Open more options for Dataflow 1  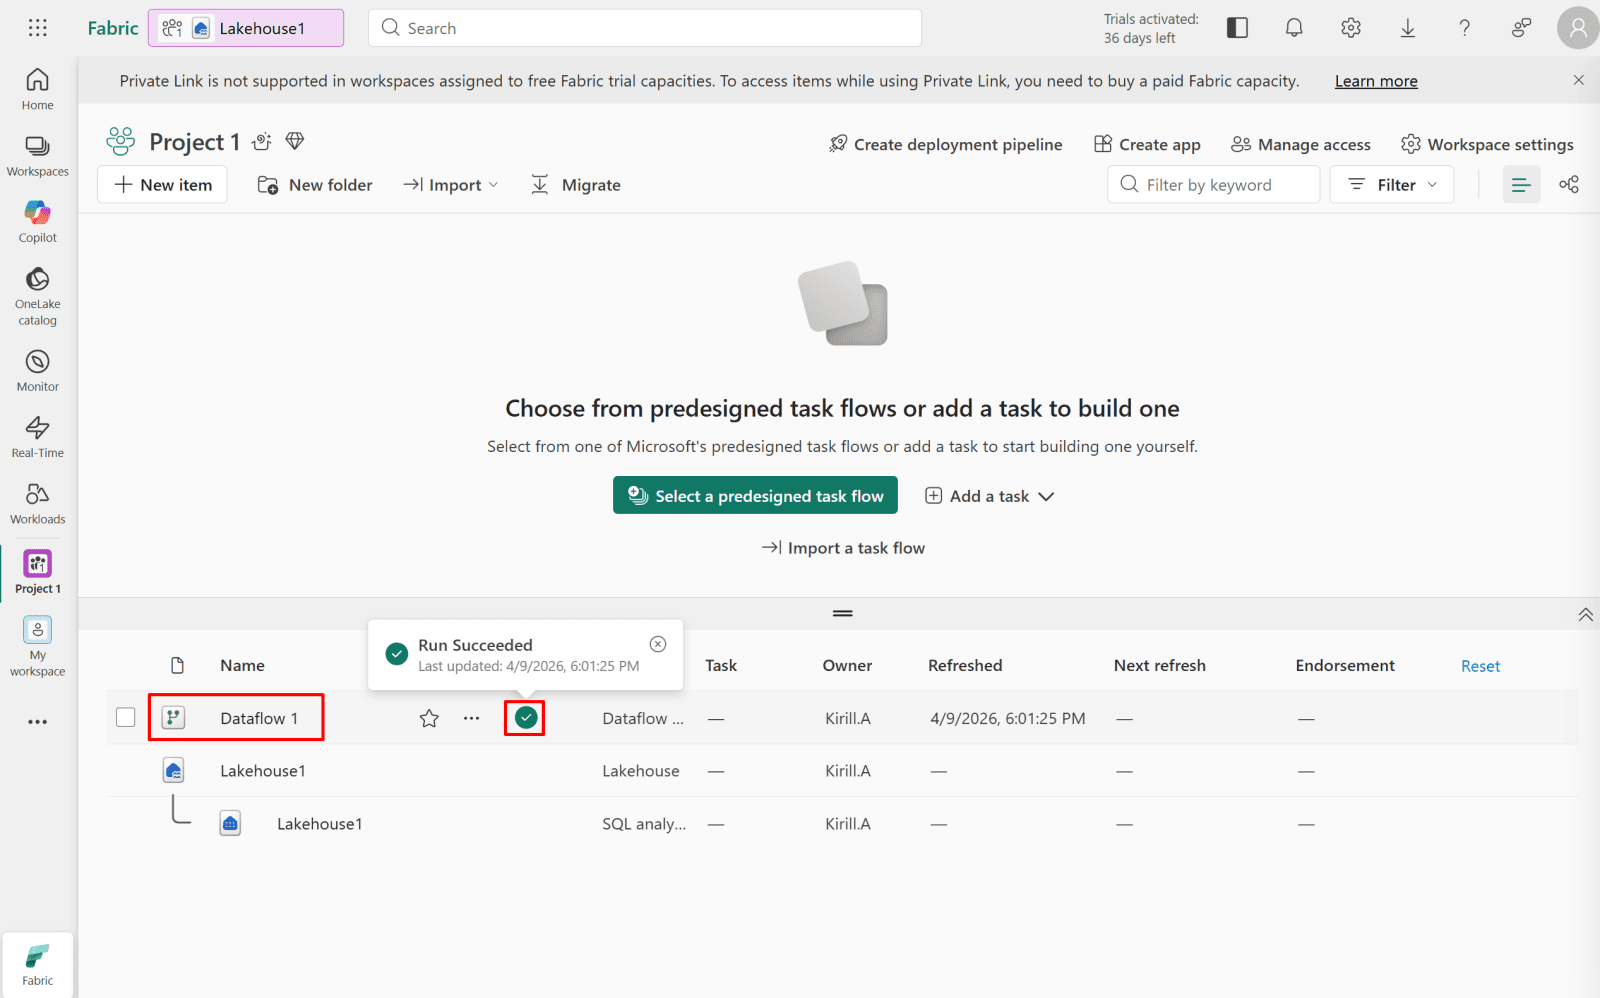[x=471, y=718]
